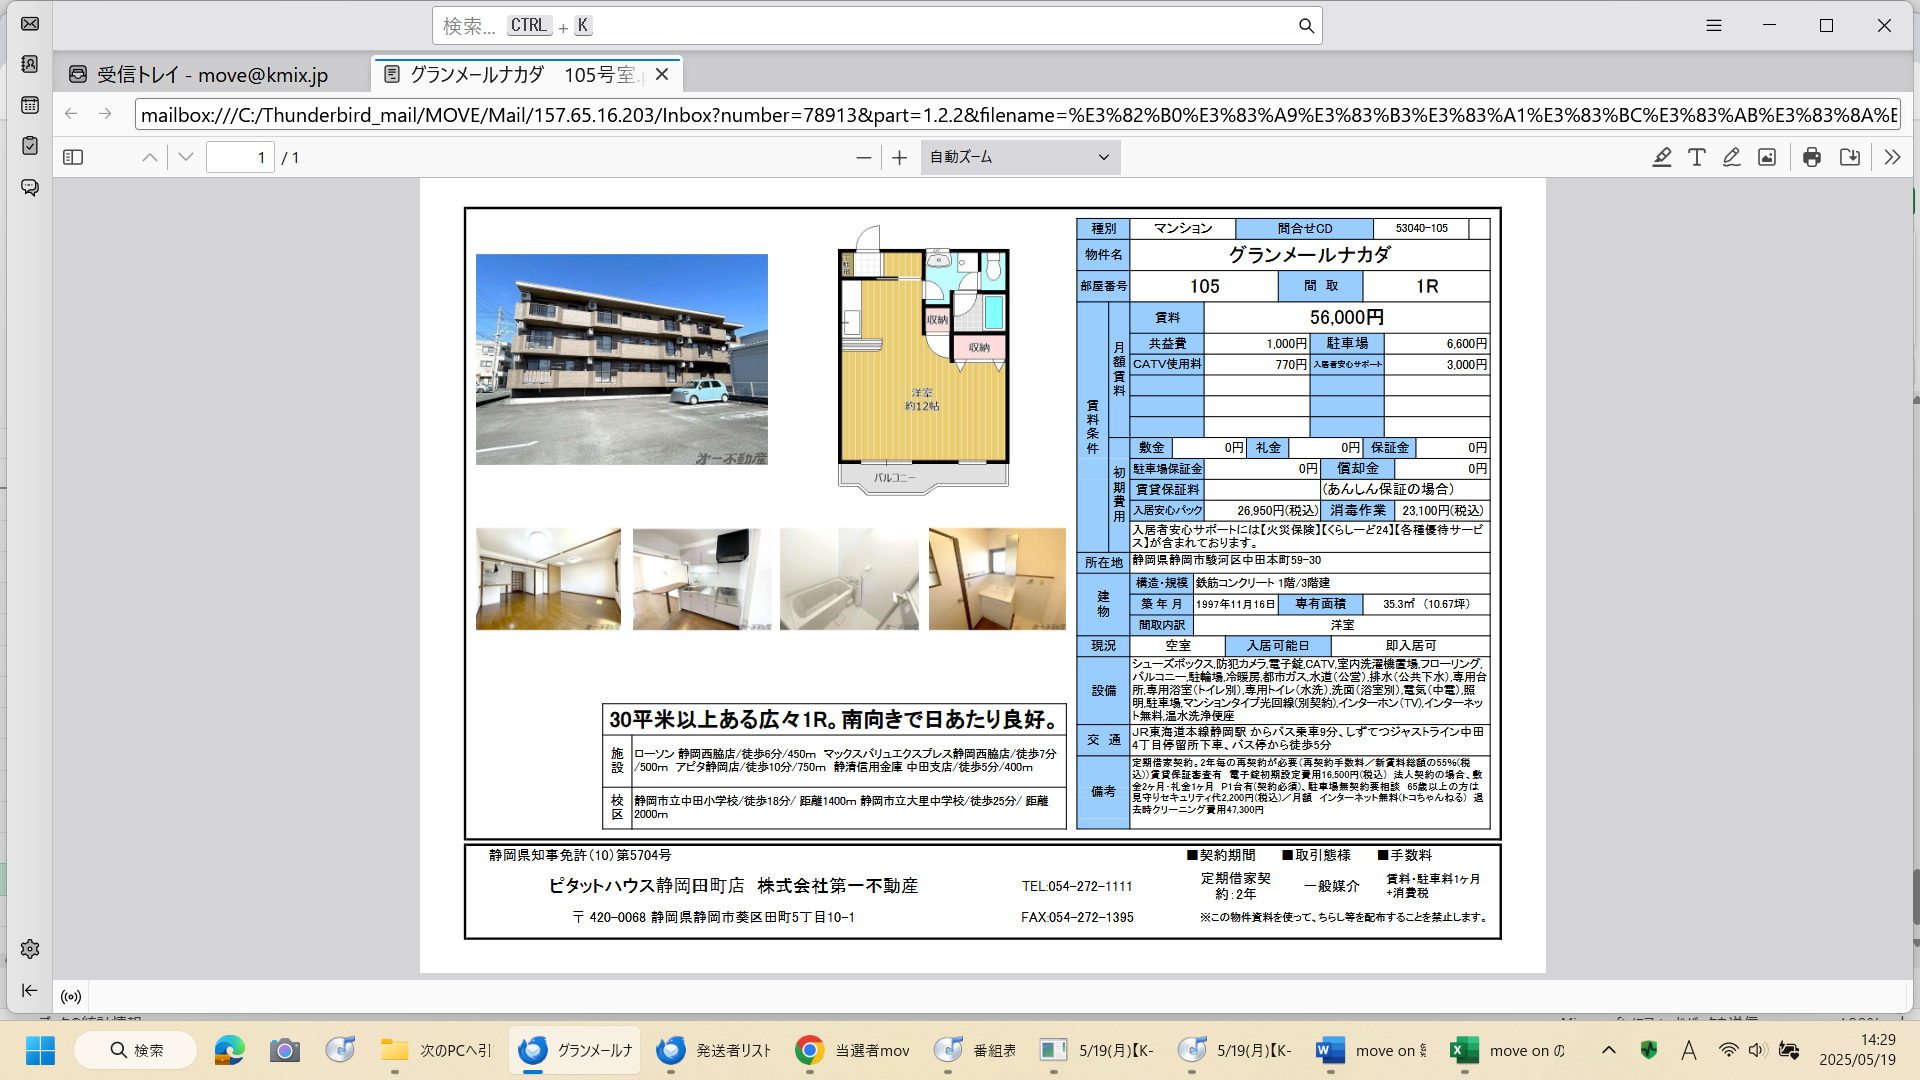Select the add text annotation tool
The image size is (1920, 1080).
[x=1697, y=157]
